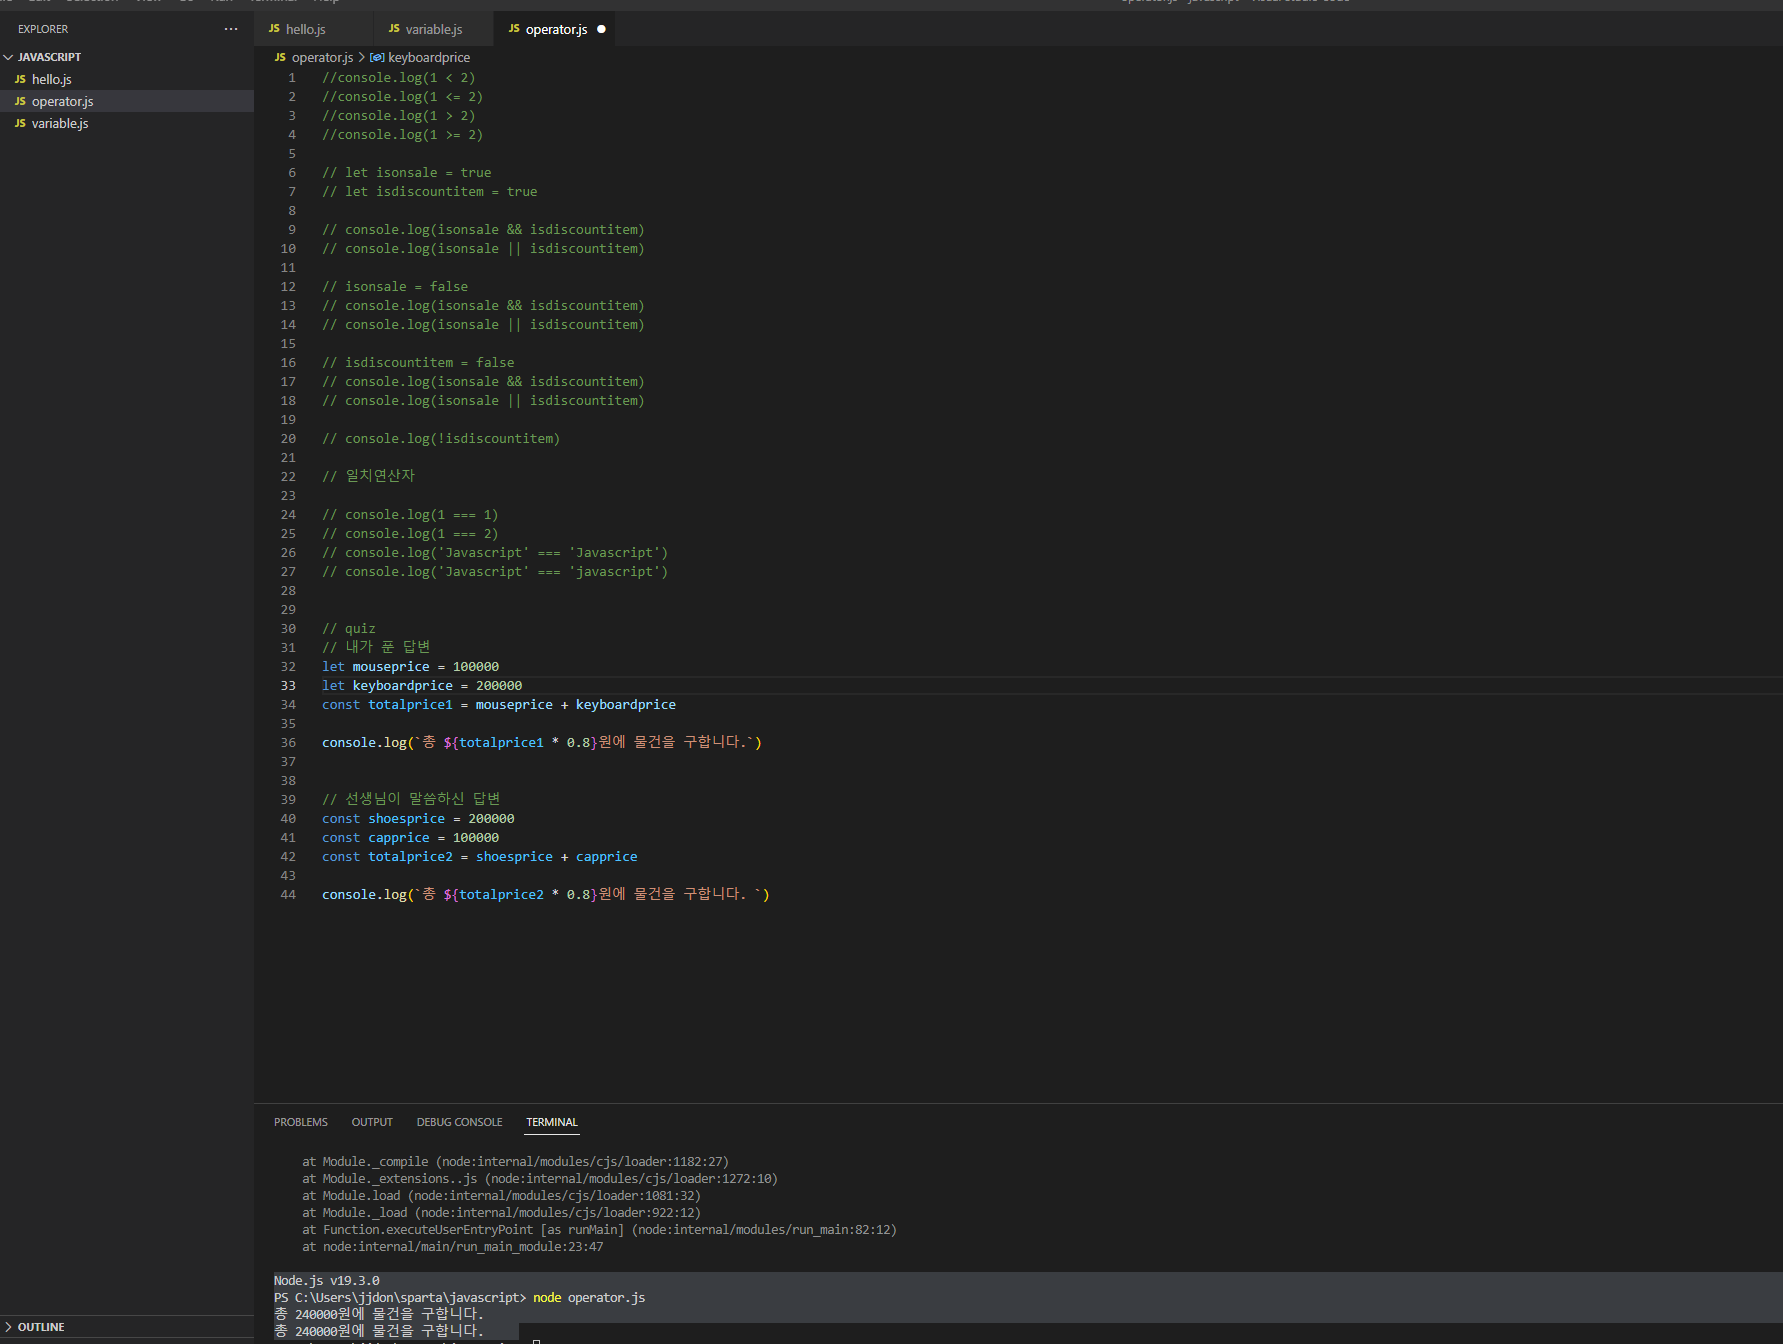Click the EXPLORER panel title
This screenshot has height=1344, width=1783.
[43, 29]
